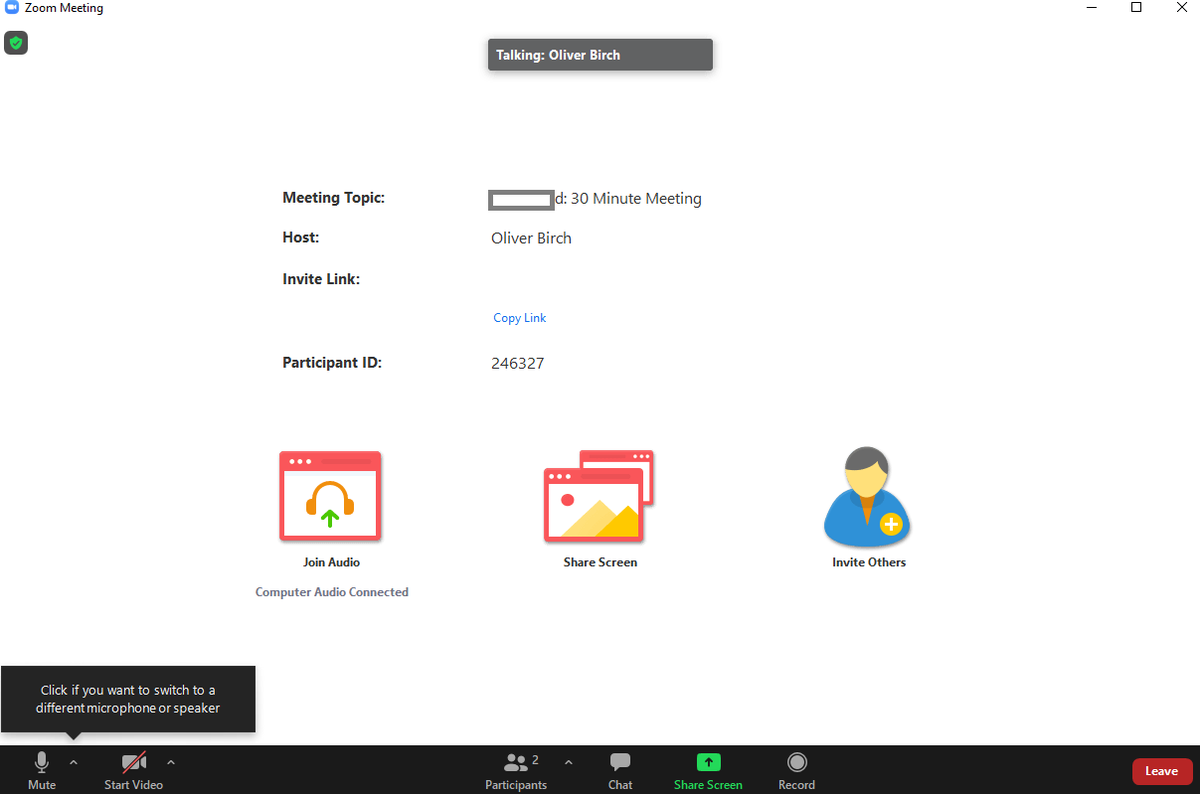Click the '30 Minute Meeting' topic text

[x=636, y=199]
